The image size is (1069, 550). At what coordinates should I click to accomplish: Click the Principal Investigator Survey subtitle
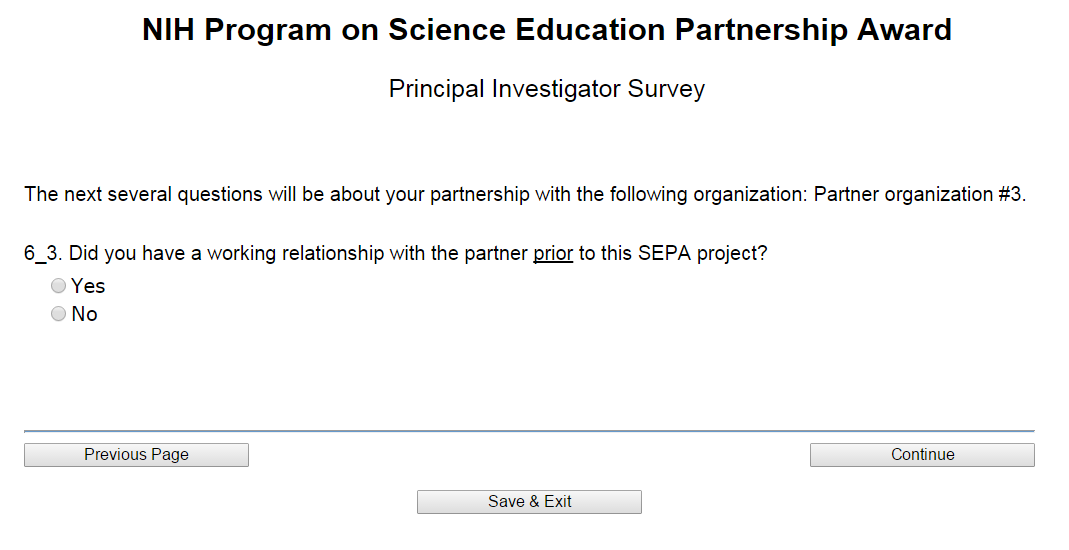[x=546, y=89]
